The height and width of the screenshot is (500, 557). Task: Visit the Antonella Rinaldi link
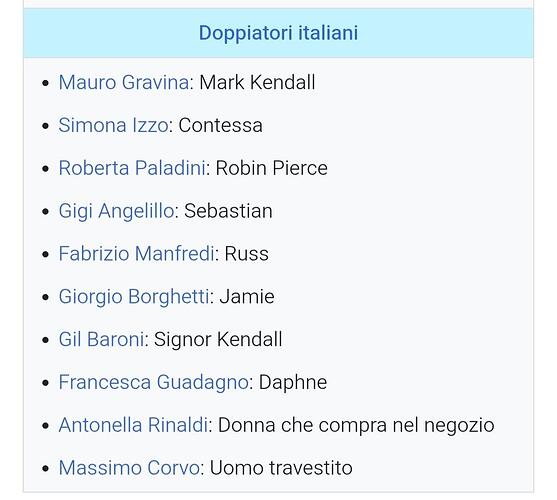coord(133,425)
